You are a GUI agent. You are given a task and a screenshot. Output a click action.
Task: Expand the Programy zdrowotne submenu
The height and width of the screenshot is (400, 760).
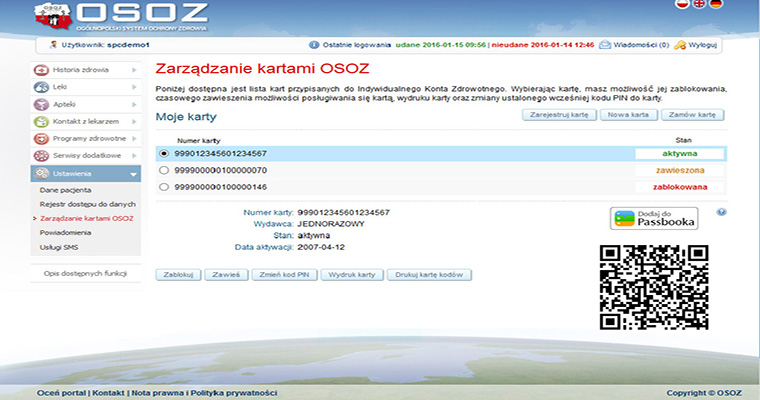(x=134, y=139)
